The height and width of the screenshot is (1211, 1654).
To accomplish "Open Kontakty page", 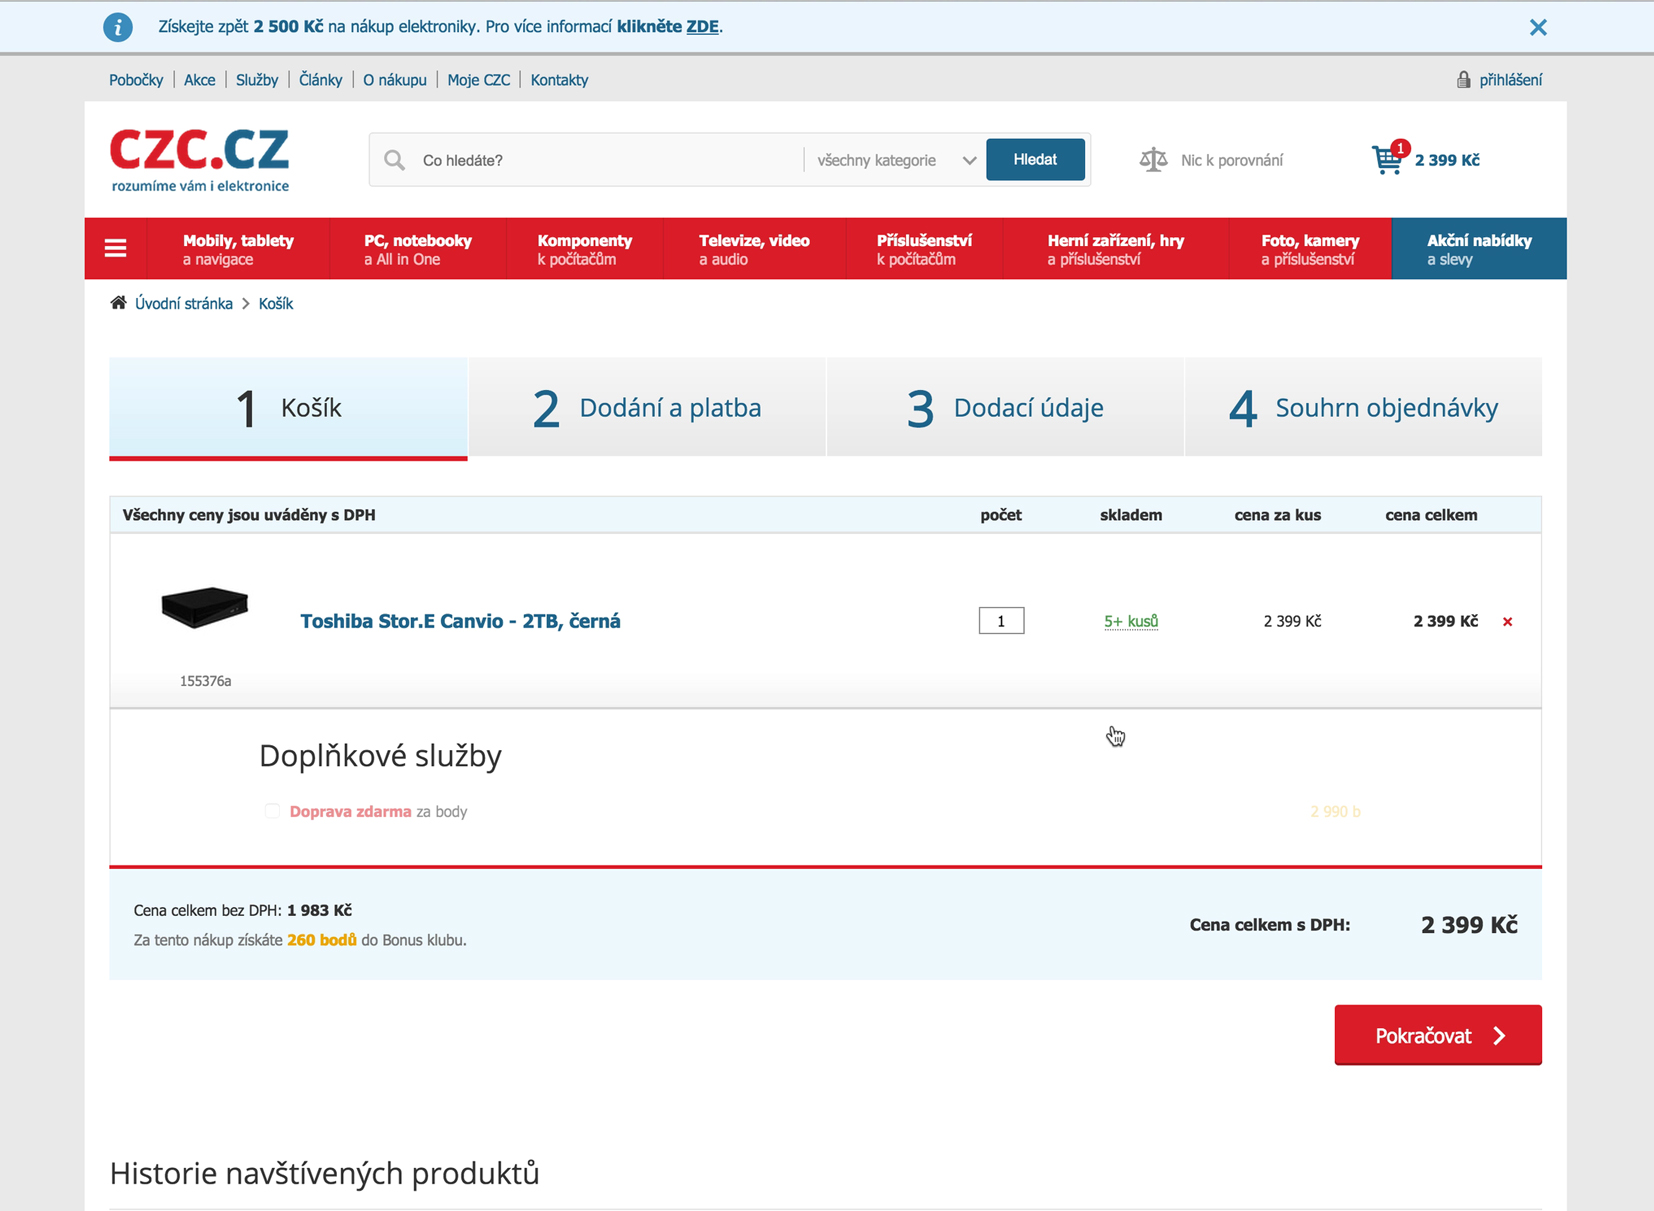I will point(559,80).
